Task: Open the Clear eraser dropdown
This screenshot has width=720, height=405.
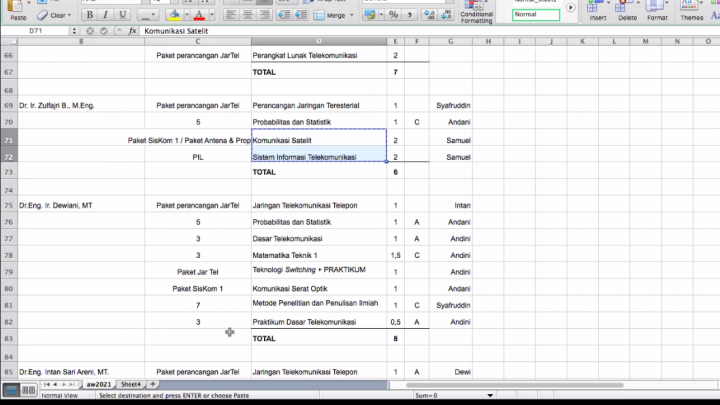Action: click(56, 16)
